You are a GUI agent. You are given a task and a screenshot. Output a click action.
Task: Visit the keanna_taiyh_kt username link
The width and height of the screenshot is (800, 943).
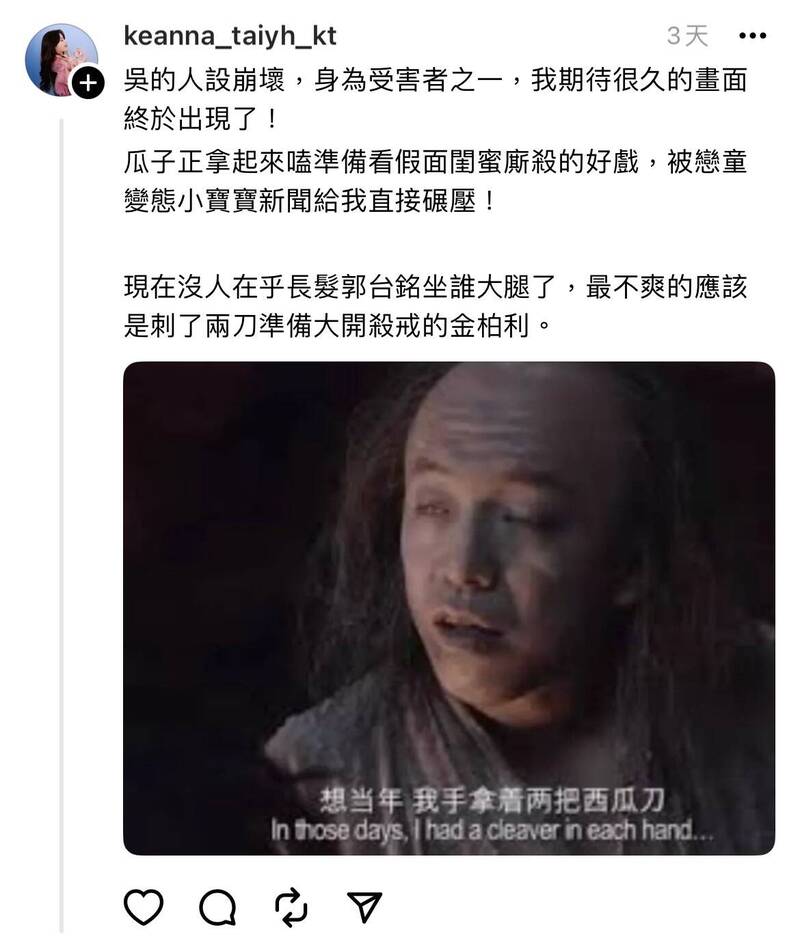(230, 37)
